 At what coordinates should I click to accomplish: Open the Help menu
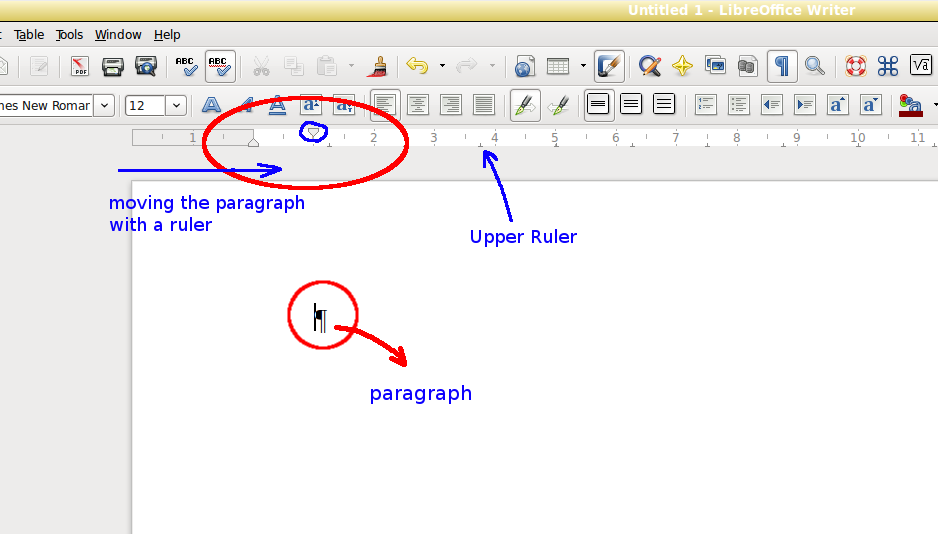167,35
